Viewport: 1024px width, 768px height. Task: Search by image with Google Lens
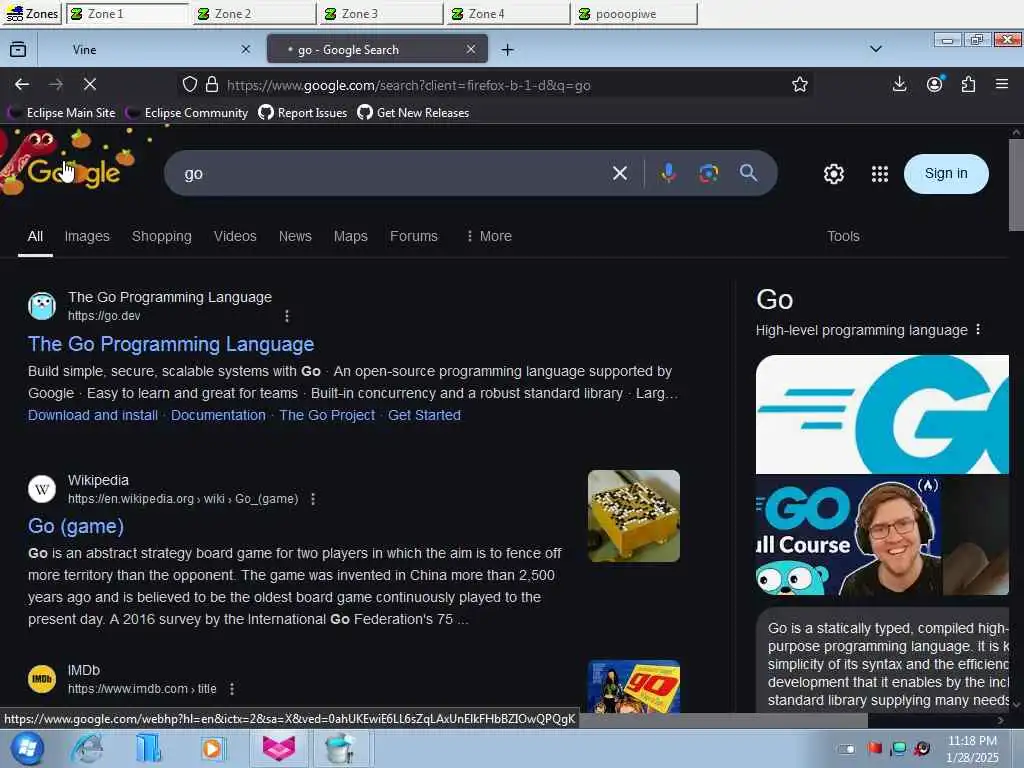tap(709, 173)
